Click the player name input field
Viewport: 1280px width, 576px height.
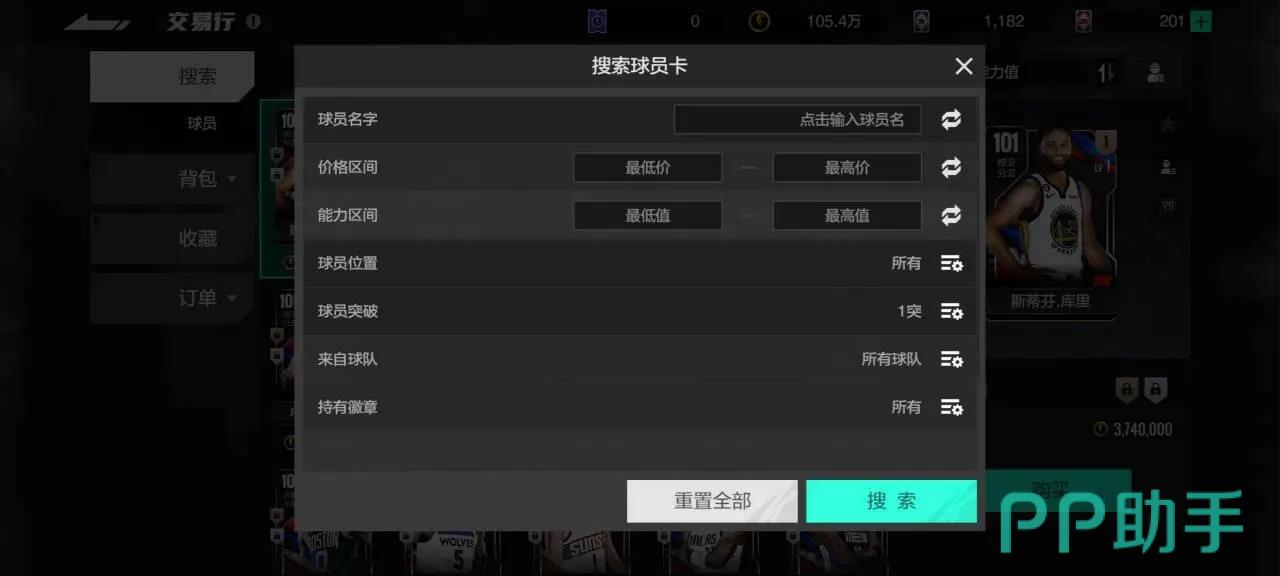[x=798, y=120]
